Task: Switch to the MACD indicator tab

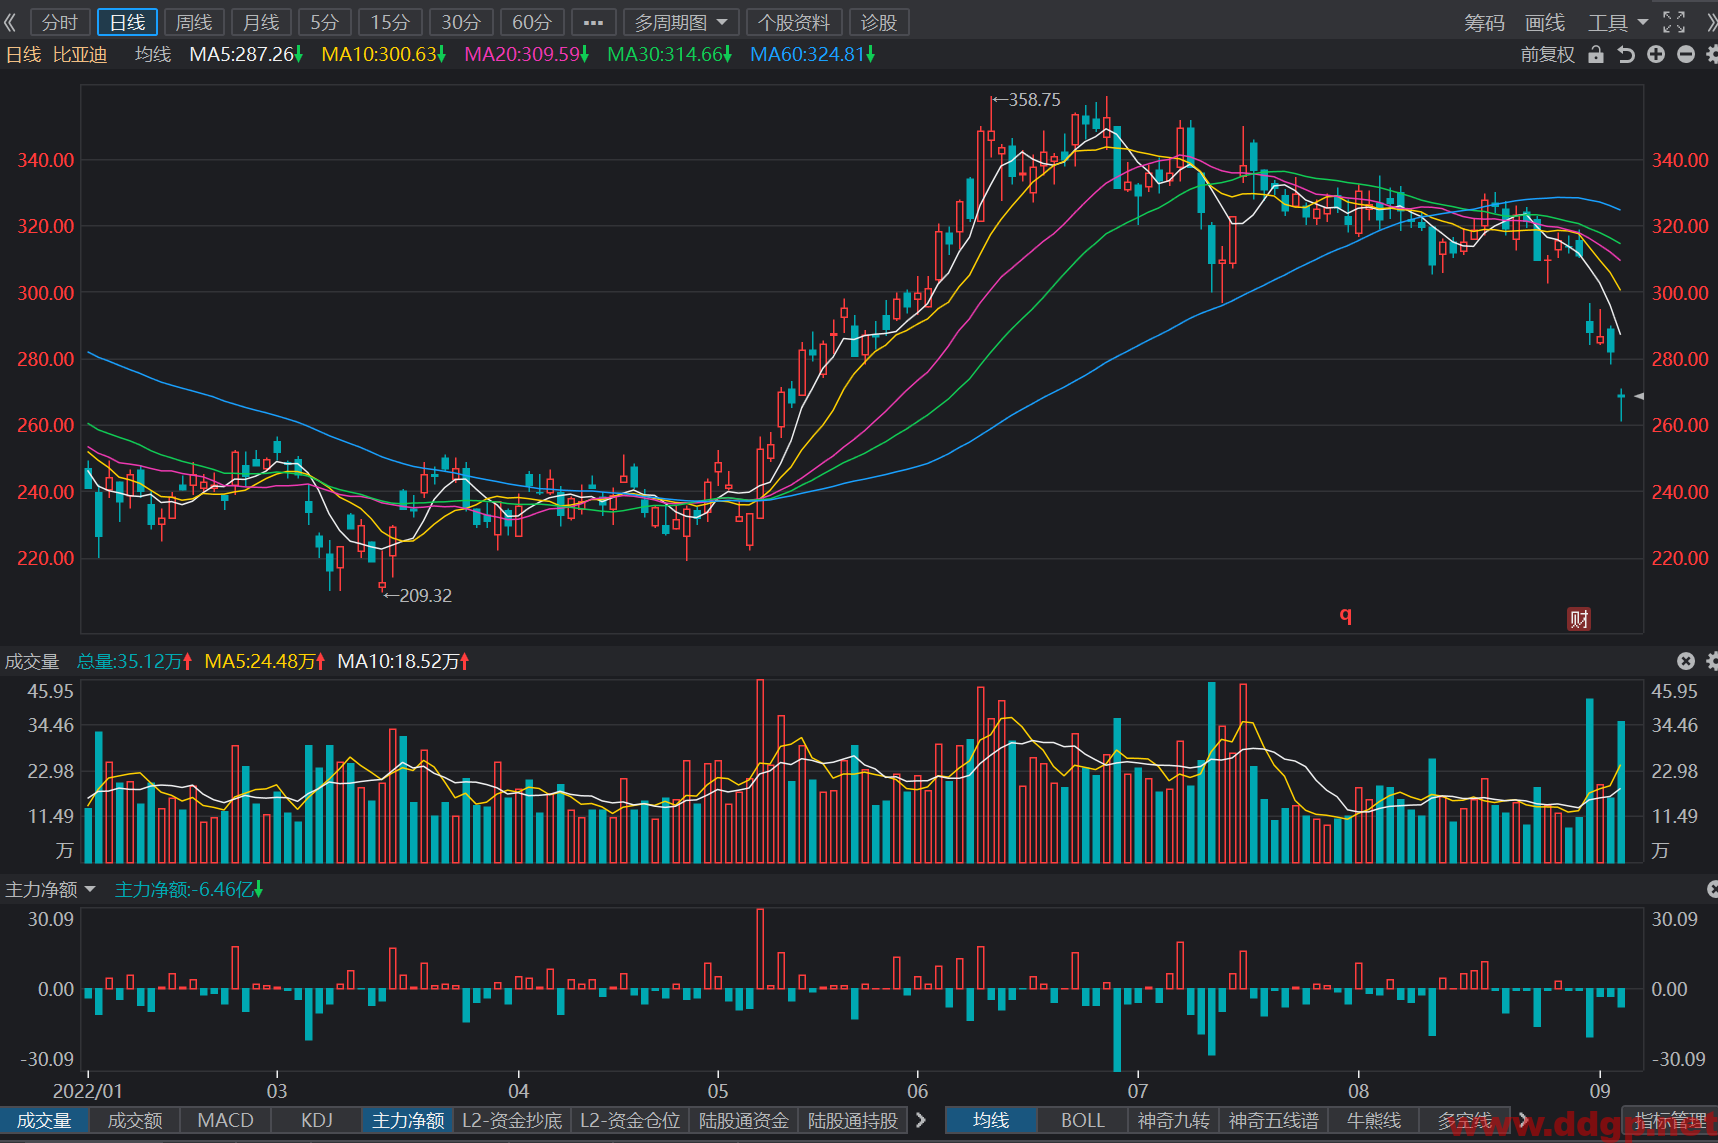Action: 225,1120
